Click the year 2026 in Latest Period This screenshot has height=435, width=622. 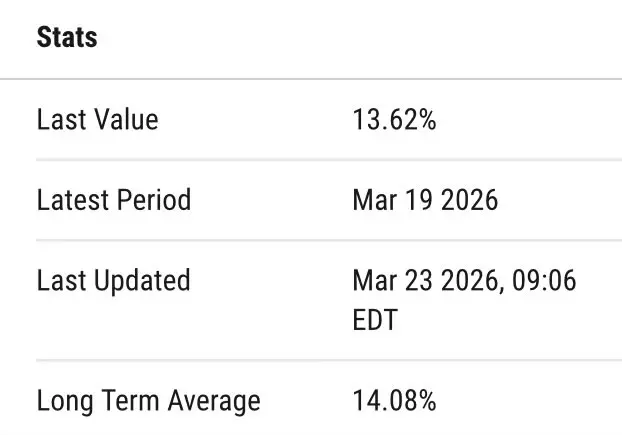[469, 200]
